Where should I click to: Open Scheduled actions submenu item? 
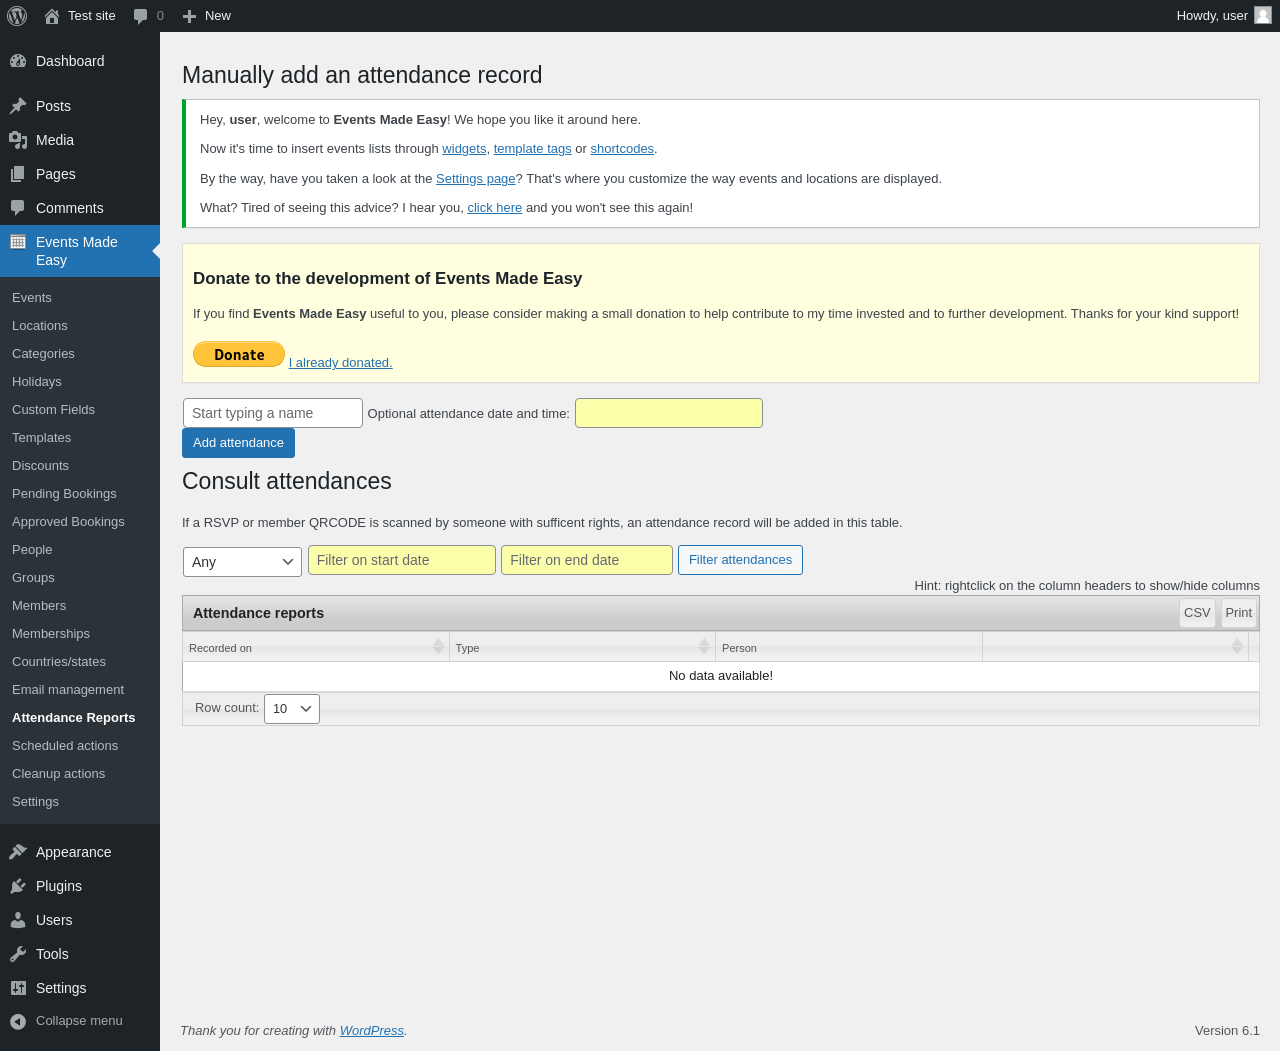[x=65, y=746]
